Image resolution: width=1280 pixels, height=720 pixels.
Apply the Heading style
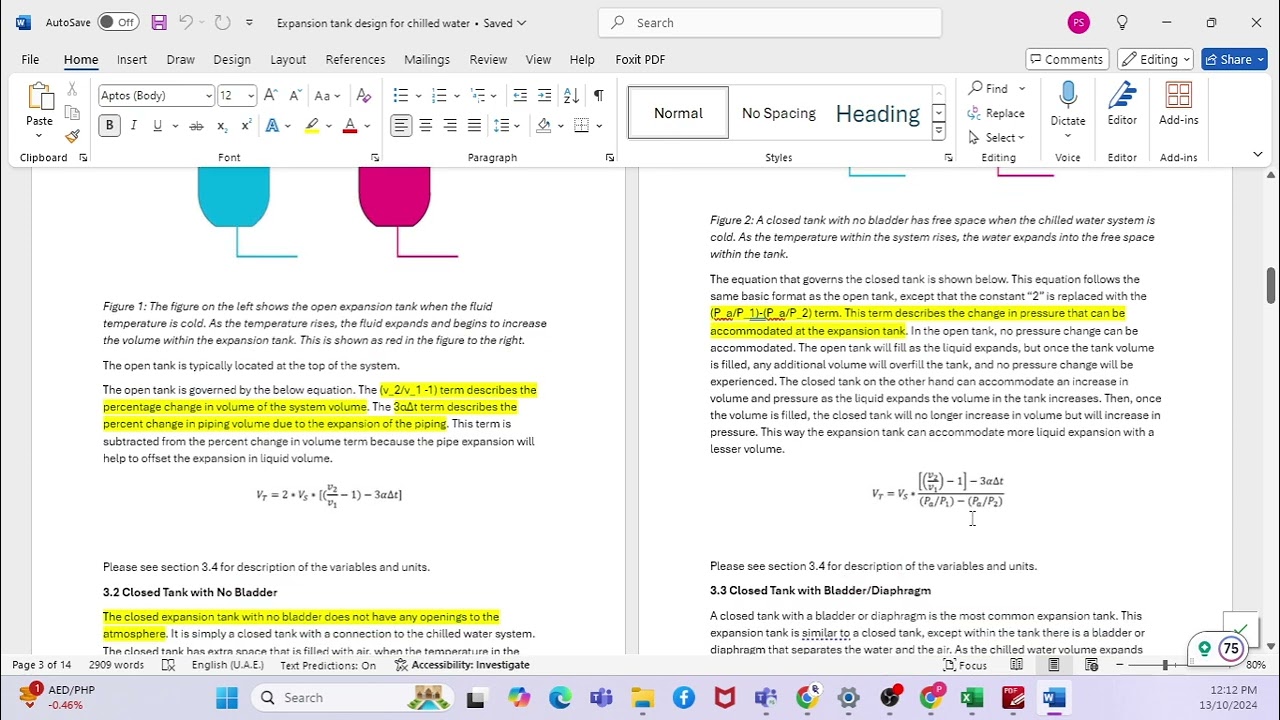(x=878, y=113)
